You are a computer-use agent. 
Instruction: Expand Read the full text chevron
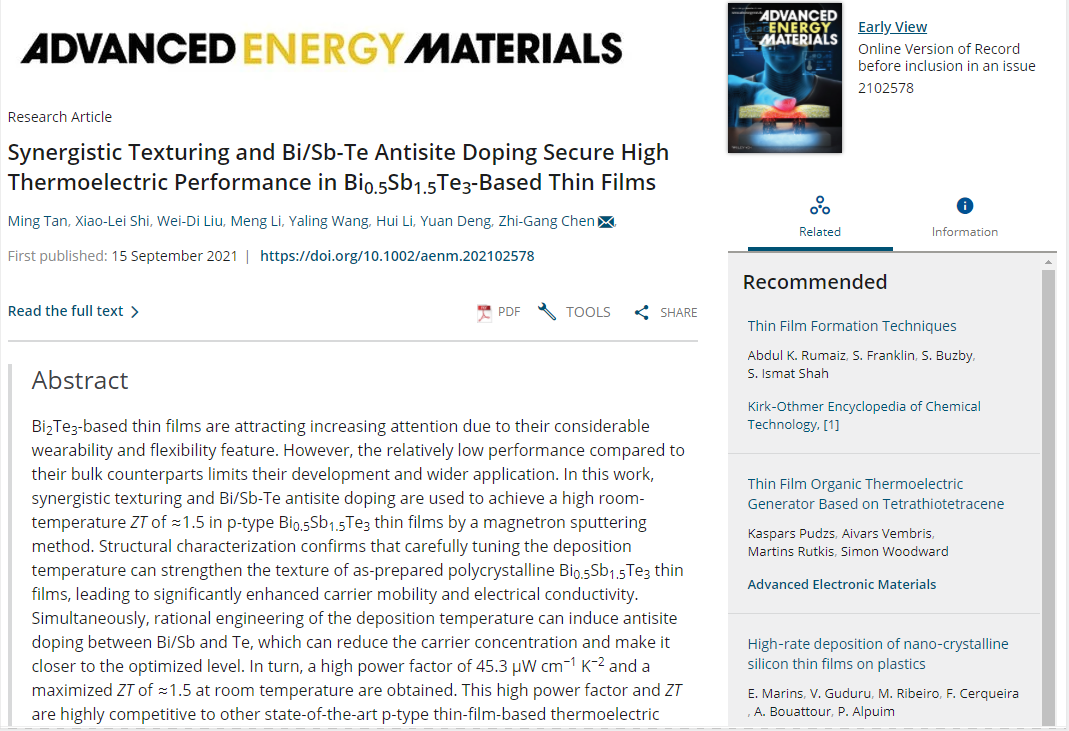(135, 312)
